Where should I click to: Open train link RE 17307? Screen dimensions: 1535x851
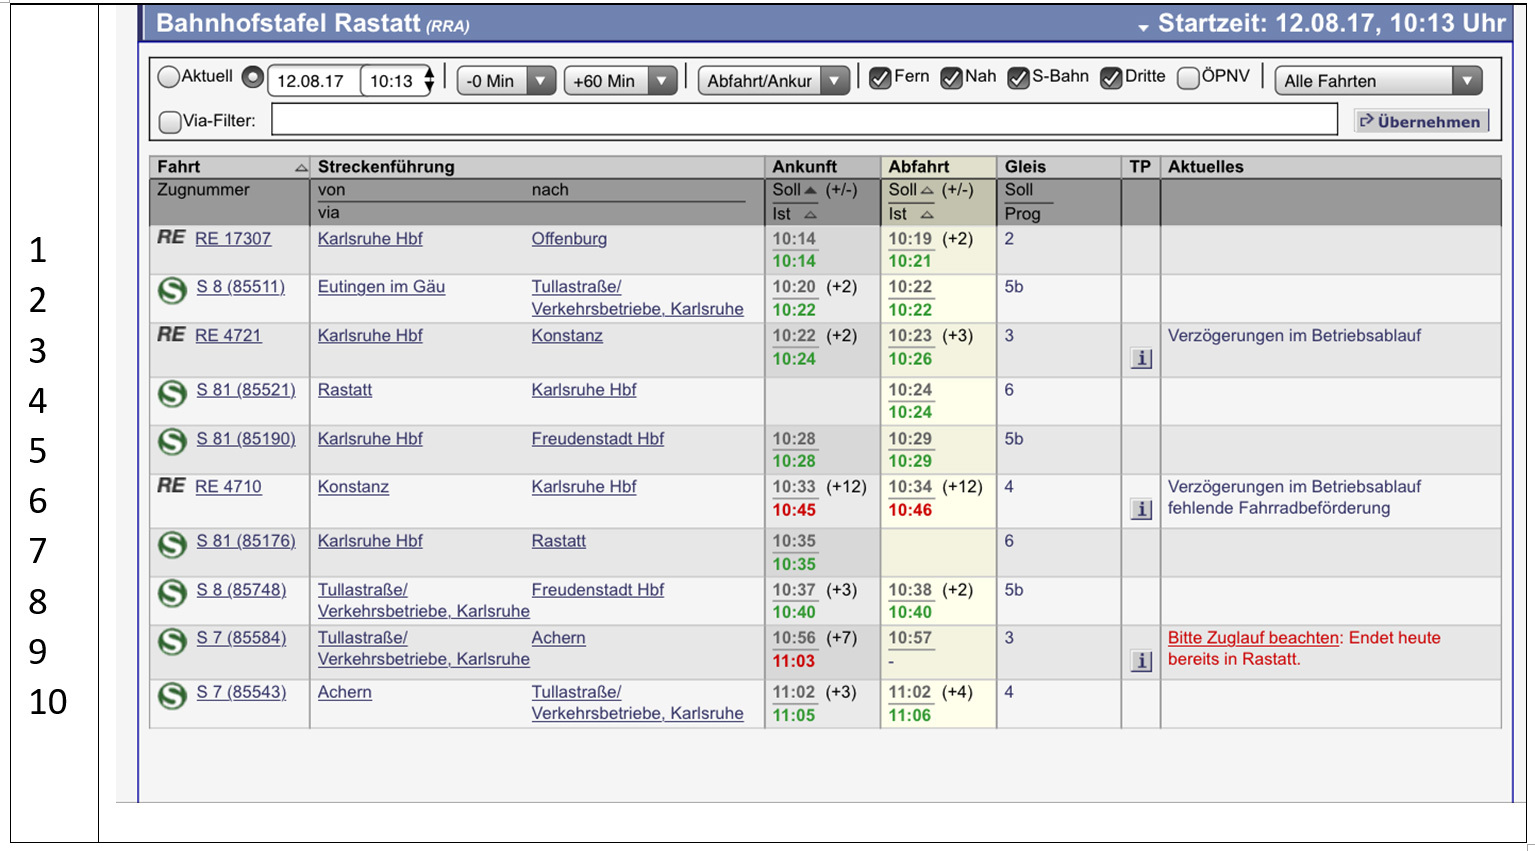[x=233, y=238]
